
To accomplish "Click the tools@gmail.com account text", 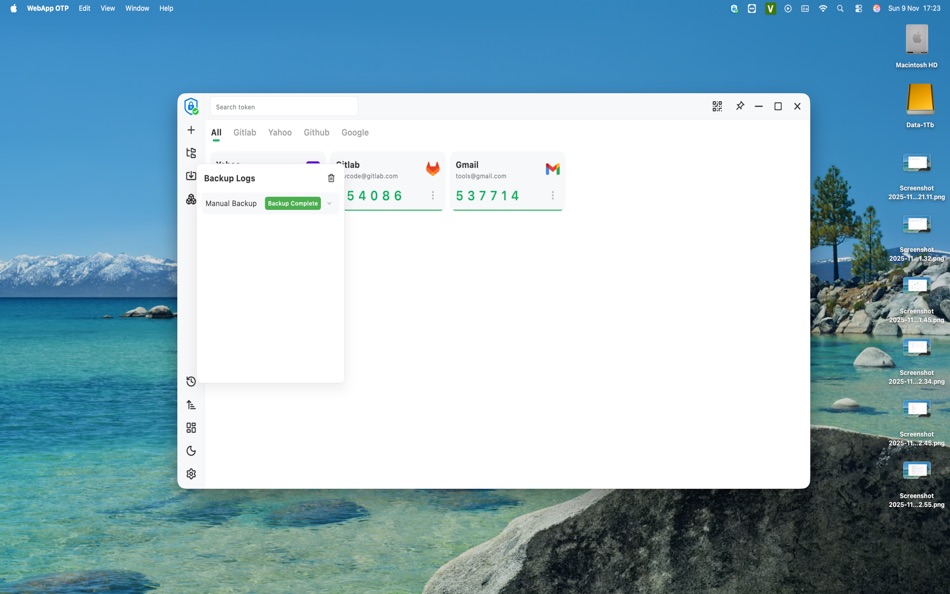I will (x=481, y=176).
